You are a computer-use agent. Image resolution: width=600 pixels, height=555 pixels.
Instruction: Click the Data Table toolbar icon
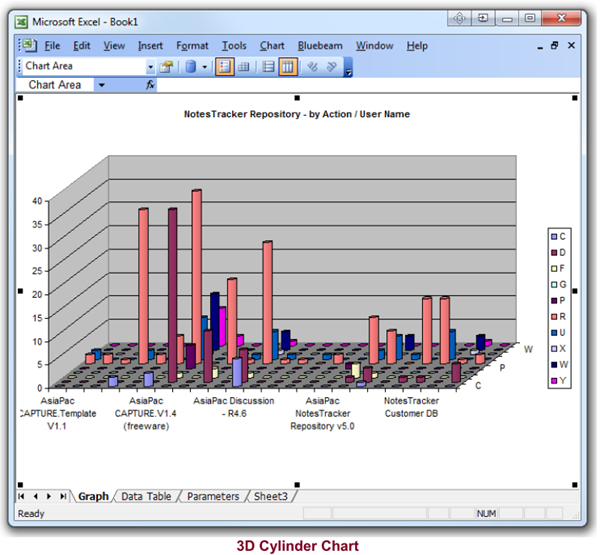244,66
